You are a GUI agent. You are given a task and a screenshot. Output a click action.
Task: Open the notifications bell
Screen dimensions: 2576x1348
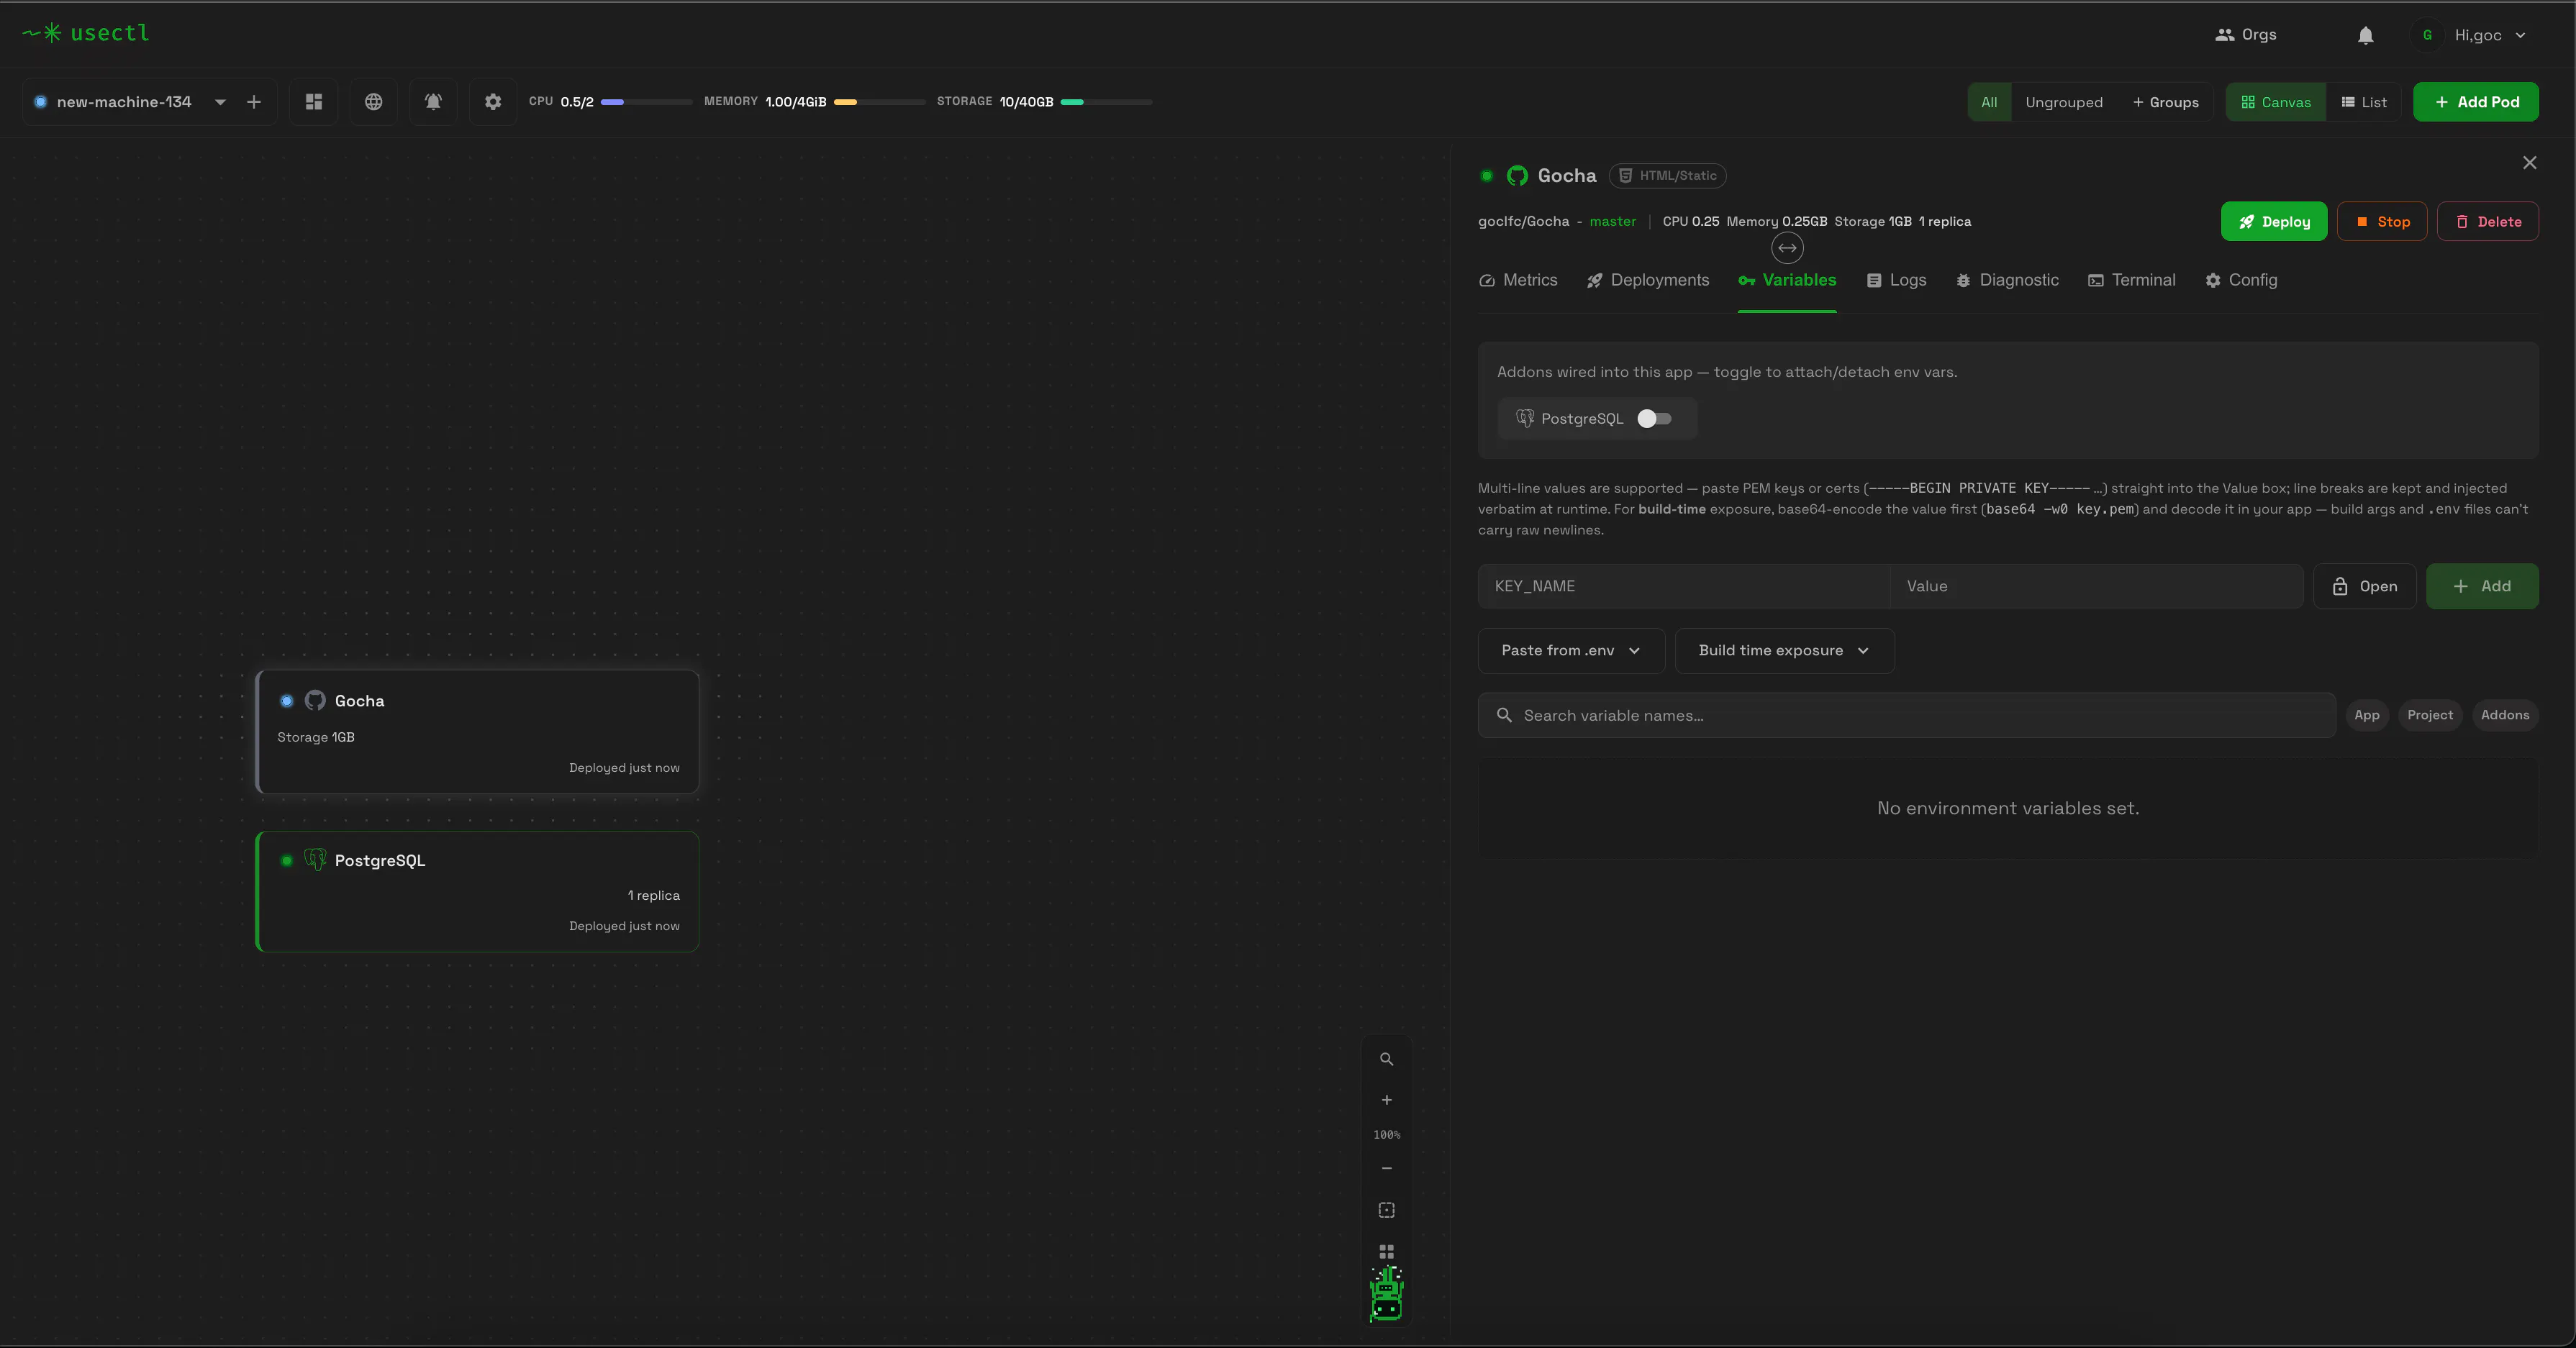click(2365, 35)
